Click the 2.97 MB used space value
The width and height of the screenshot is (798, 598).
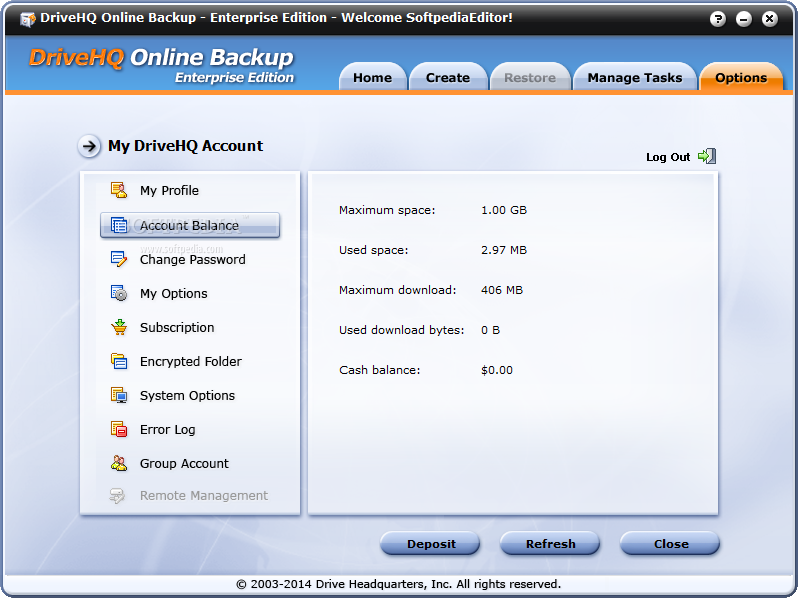[504, 250]
